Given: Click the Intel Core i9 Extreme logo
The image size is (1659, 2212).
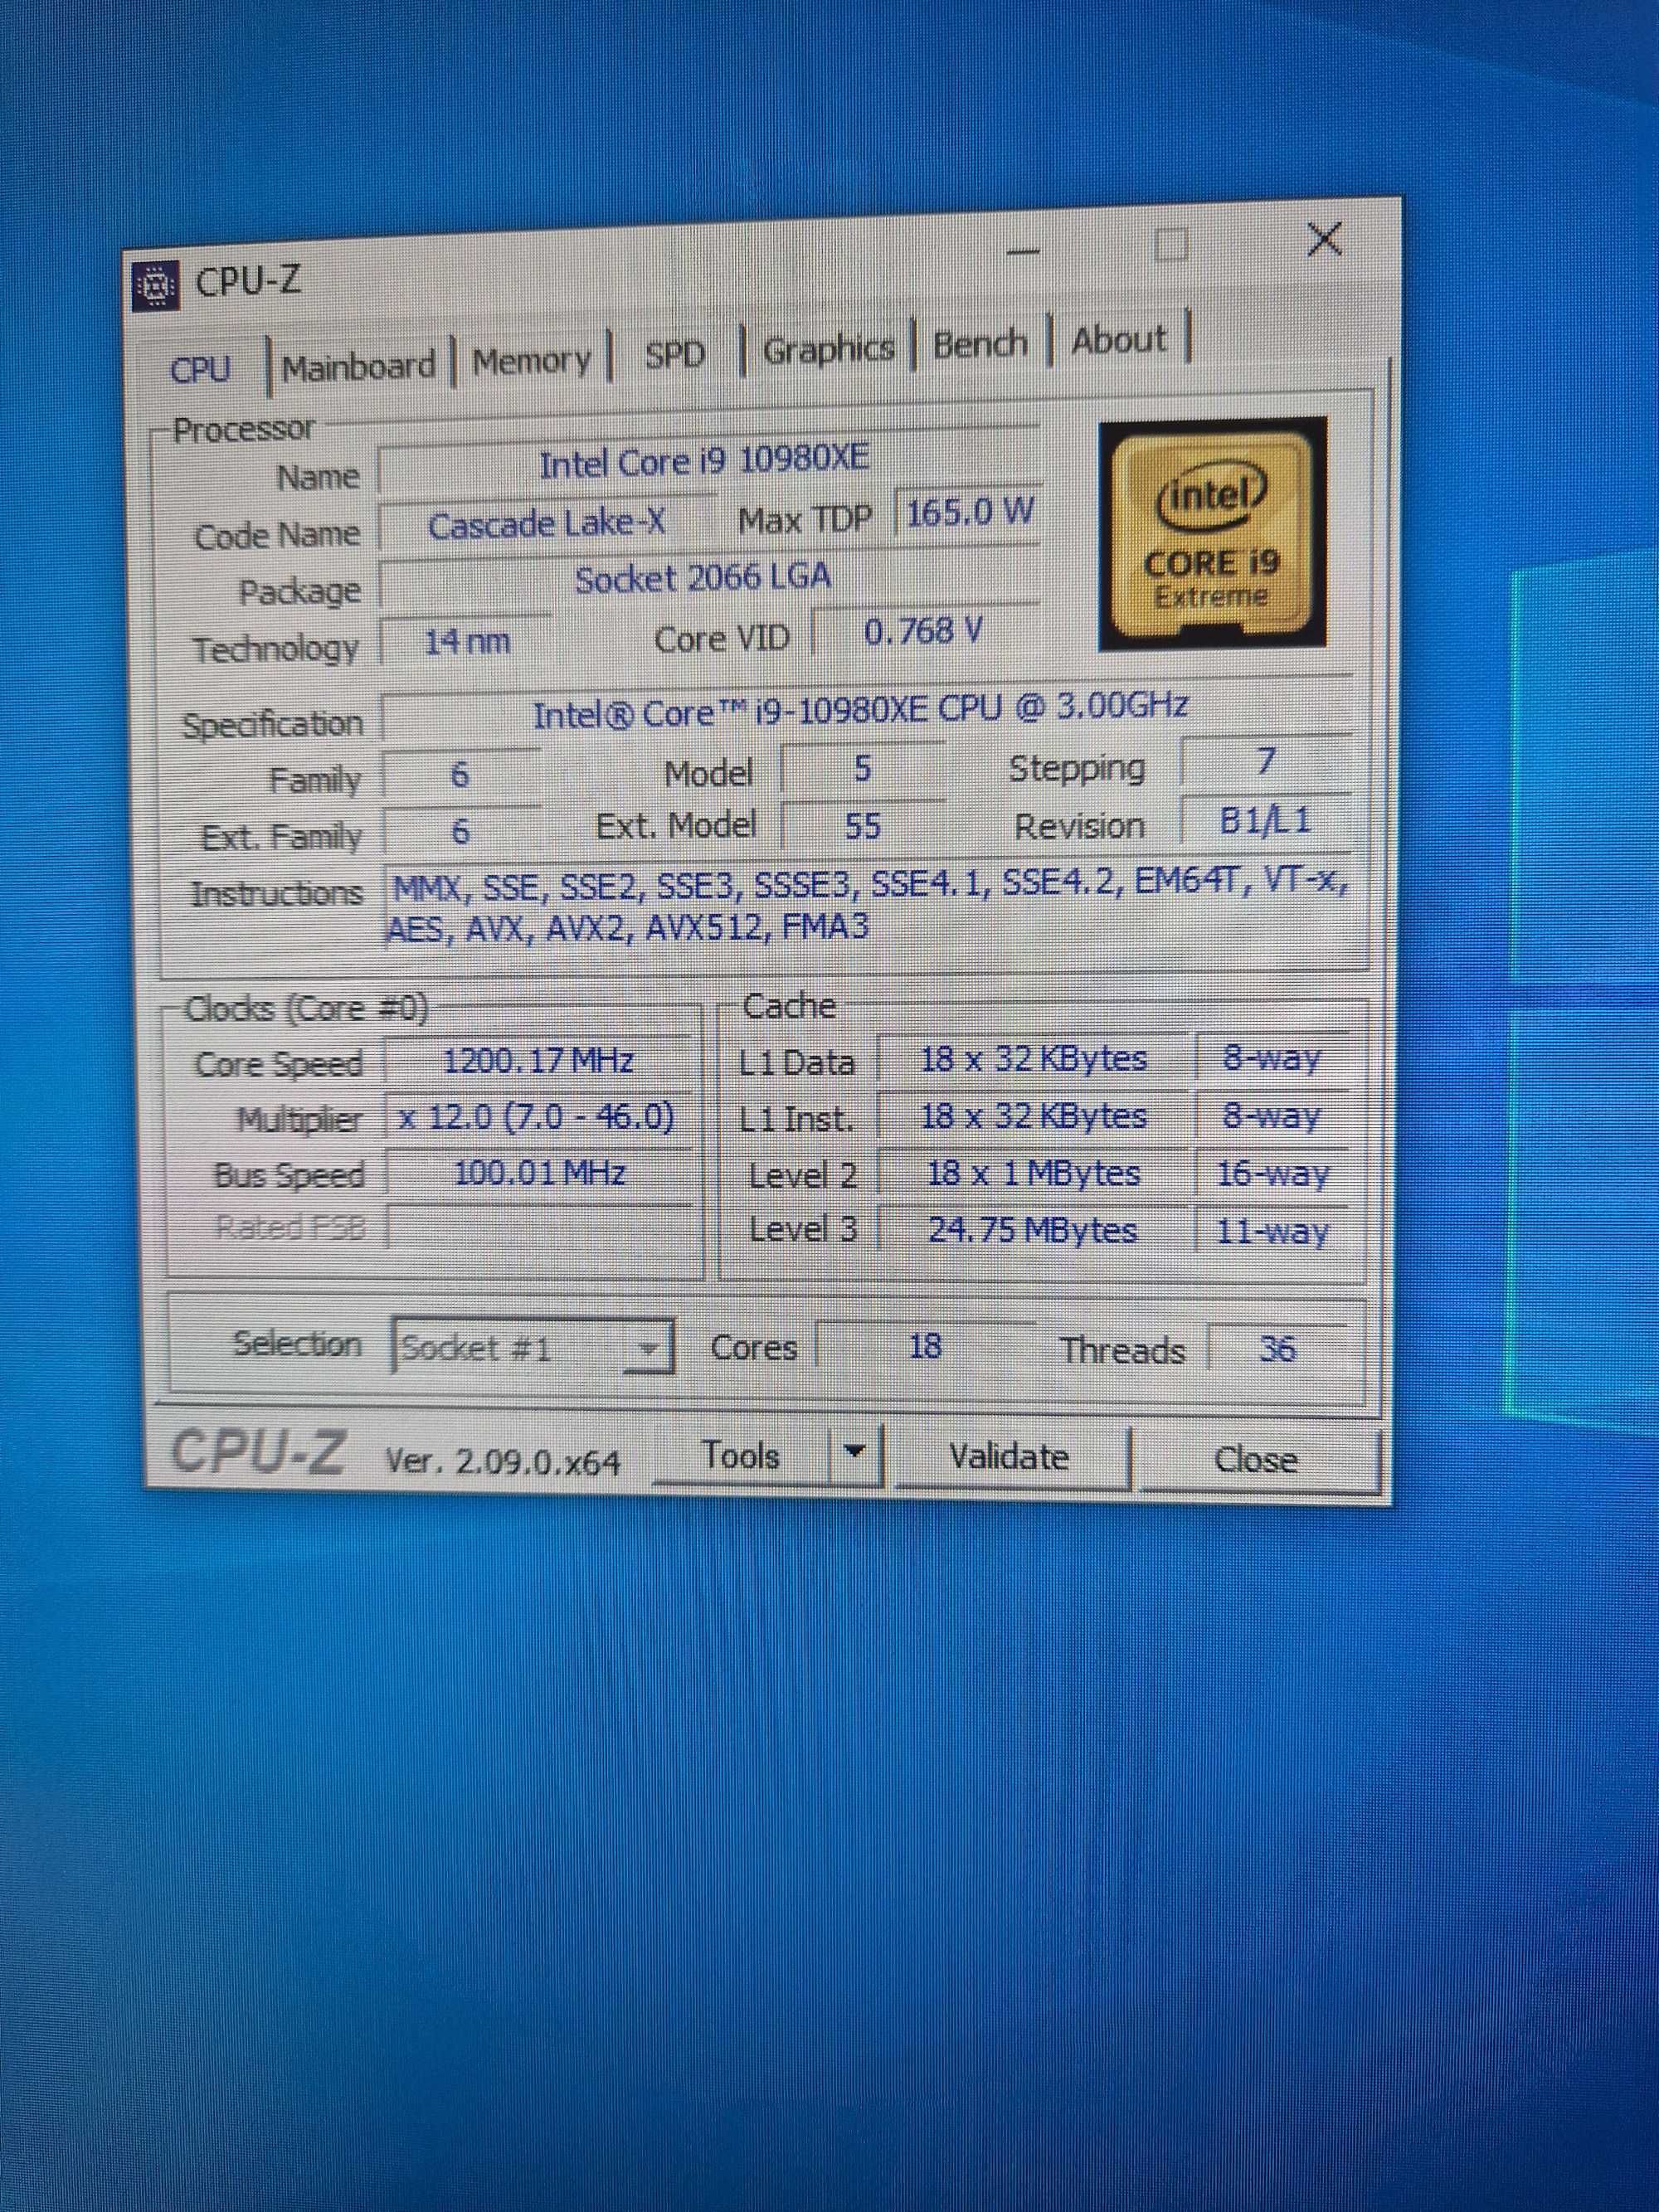Looking at the screenshot, I should 1213,534.
